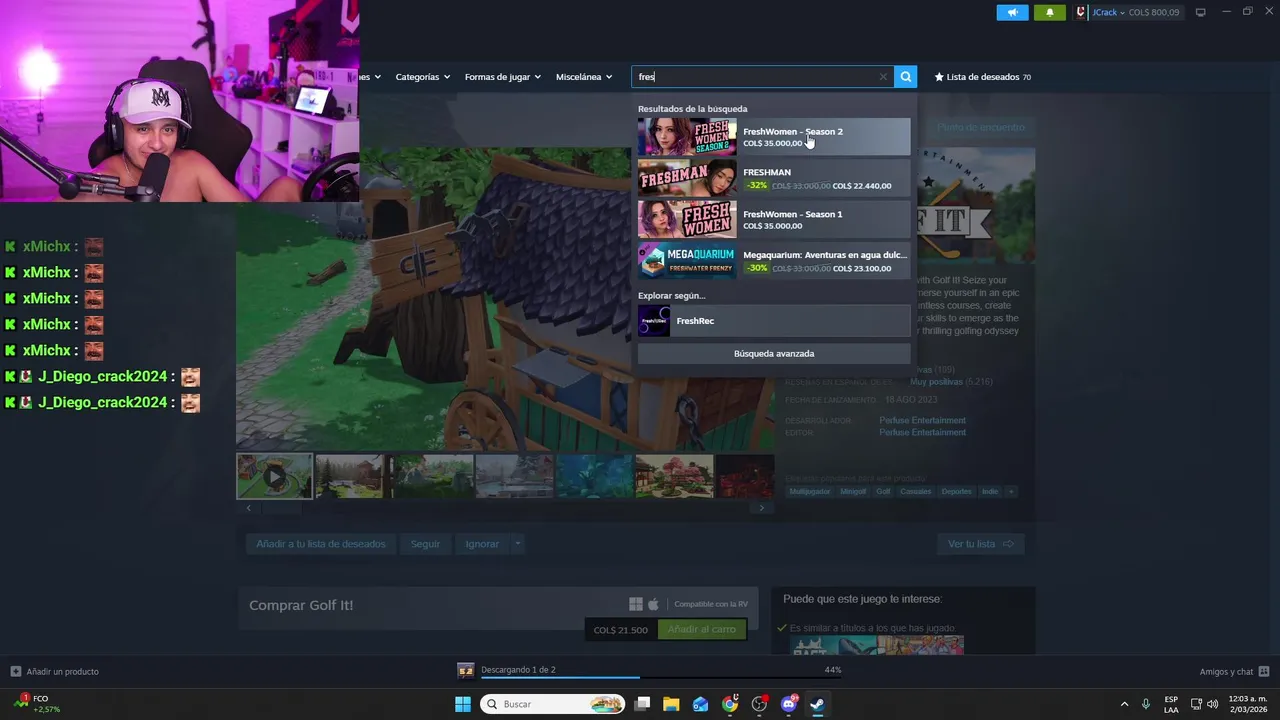Open Google Chrome from taskbar

(730, 704)
